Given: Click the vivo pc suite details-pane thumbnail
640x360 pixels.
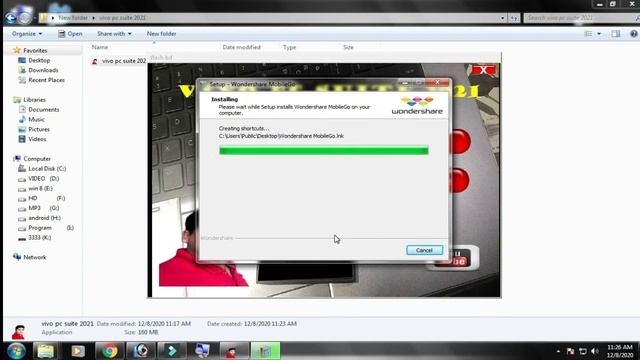Looking at the screenshot, I should tap(18, 332).
